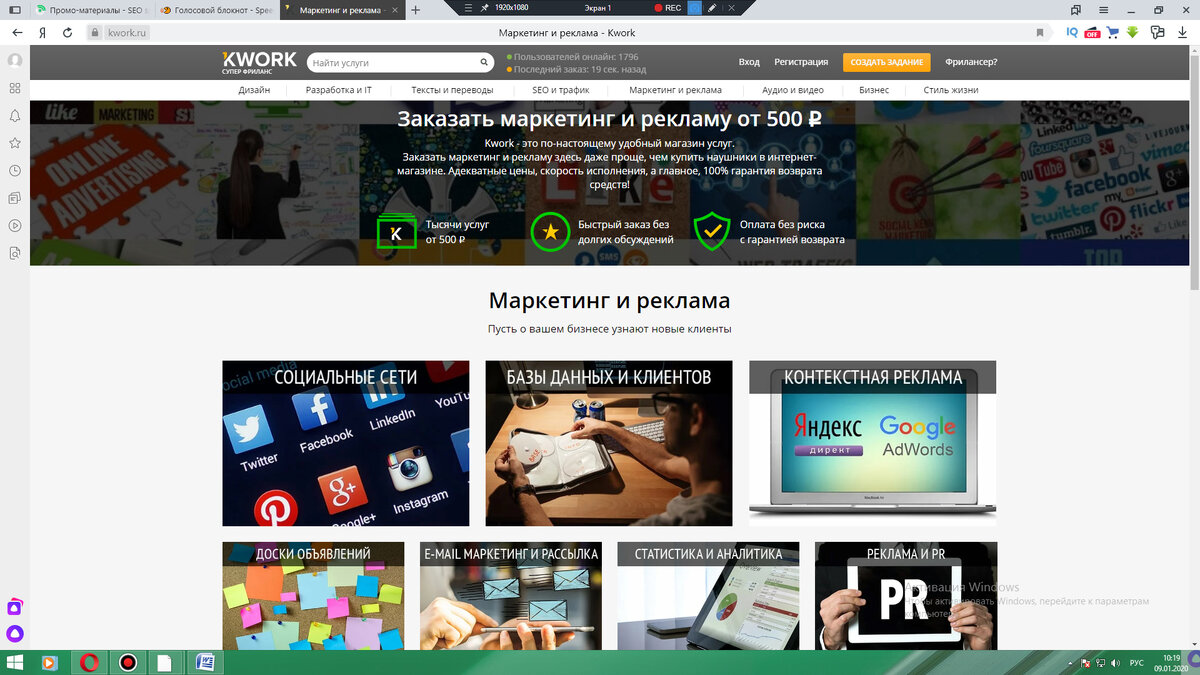Open the notifications bell in the sidebar
Viewport: 1200px width, 675px height.
(x=15, y=115)
